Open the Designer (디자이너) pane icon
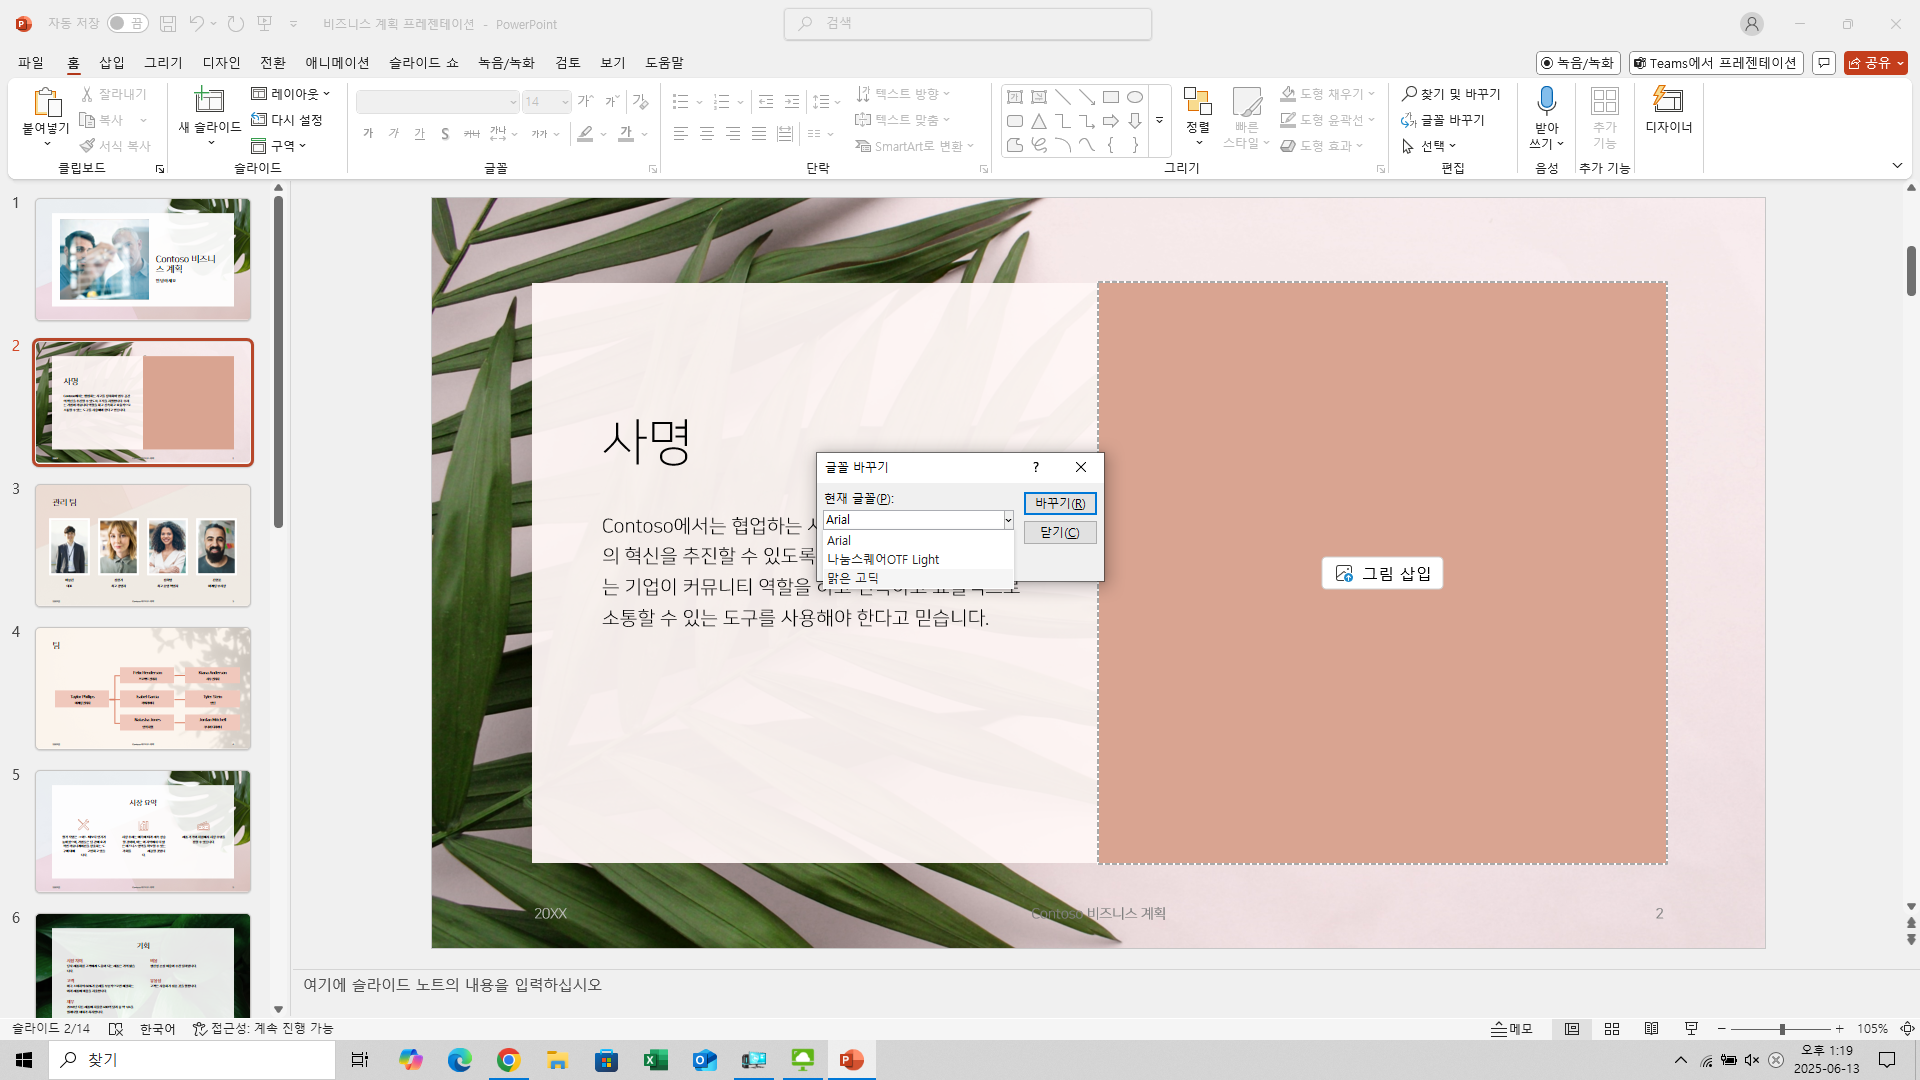 [1668, 100]
